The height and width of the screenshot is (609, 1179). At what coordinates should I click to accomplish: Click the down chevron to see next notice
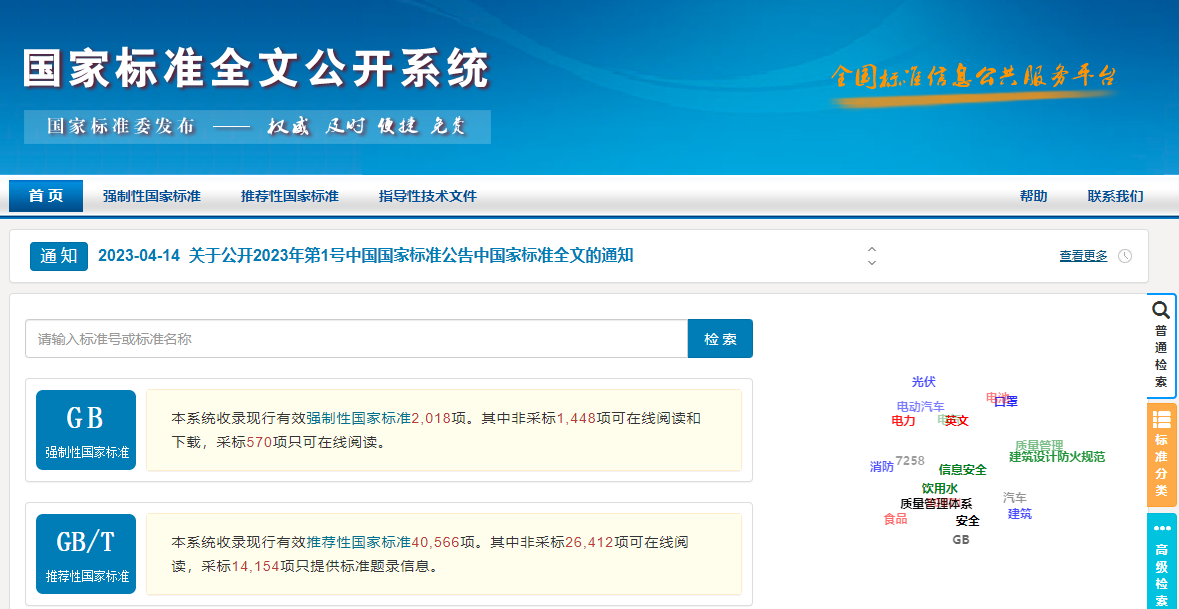click(872, 262)
